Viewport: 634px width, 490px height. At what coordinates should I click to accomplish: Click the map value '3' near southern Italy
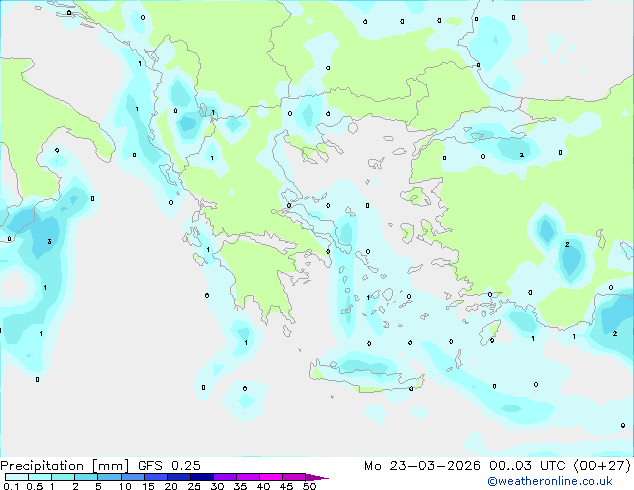49,242
